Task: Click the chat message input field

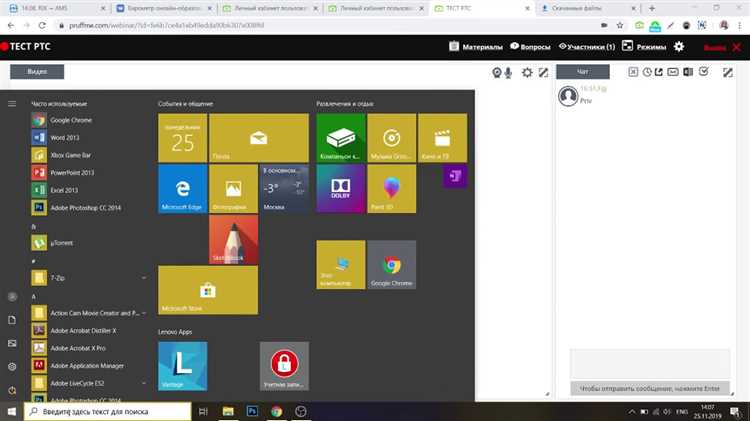Action: click(650, 364)
